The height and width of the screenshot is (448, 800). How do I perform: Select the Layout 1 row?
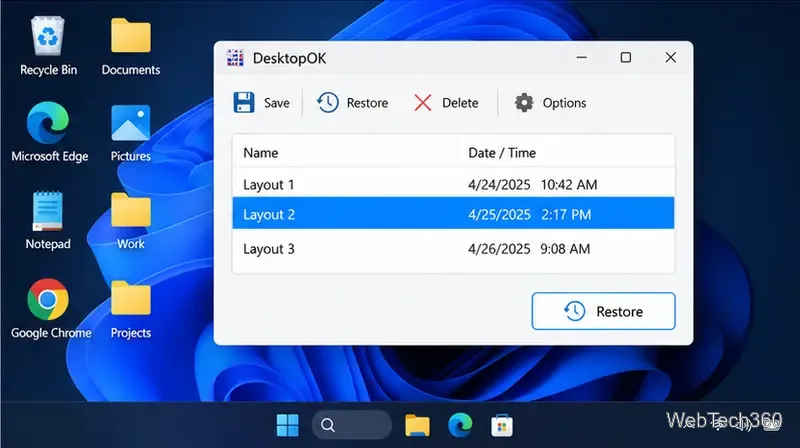tap(453, 184)
